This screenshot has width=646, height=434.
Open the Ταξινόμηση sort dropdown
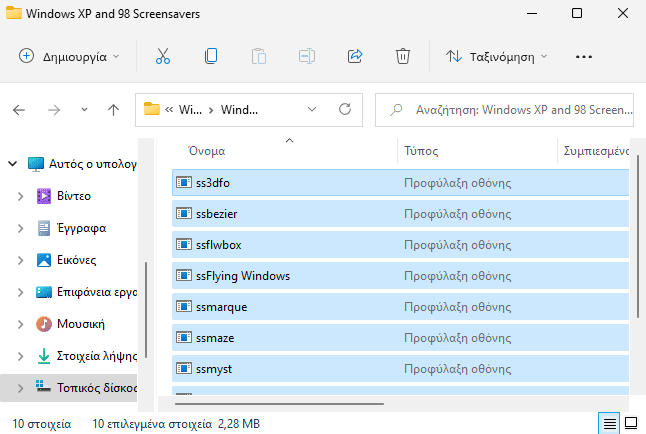[x=496, y=56]
